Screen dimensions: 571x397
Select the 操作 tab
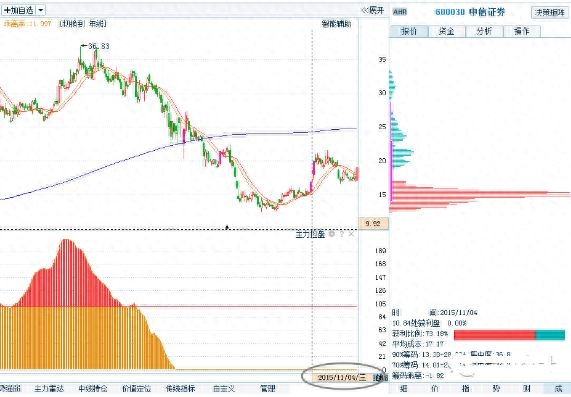click(522, 31)
